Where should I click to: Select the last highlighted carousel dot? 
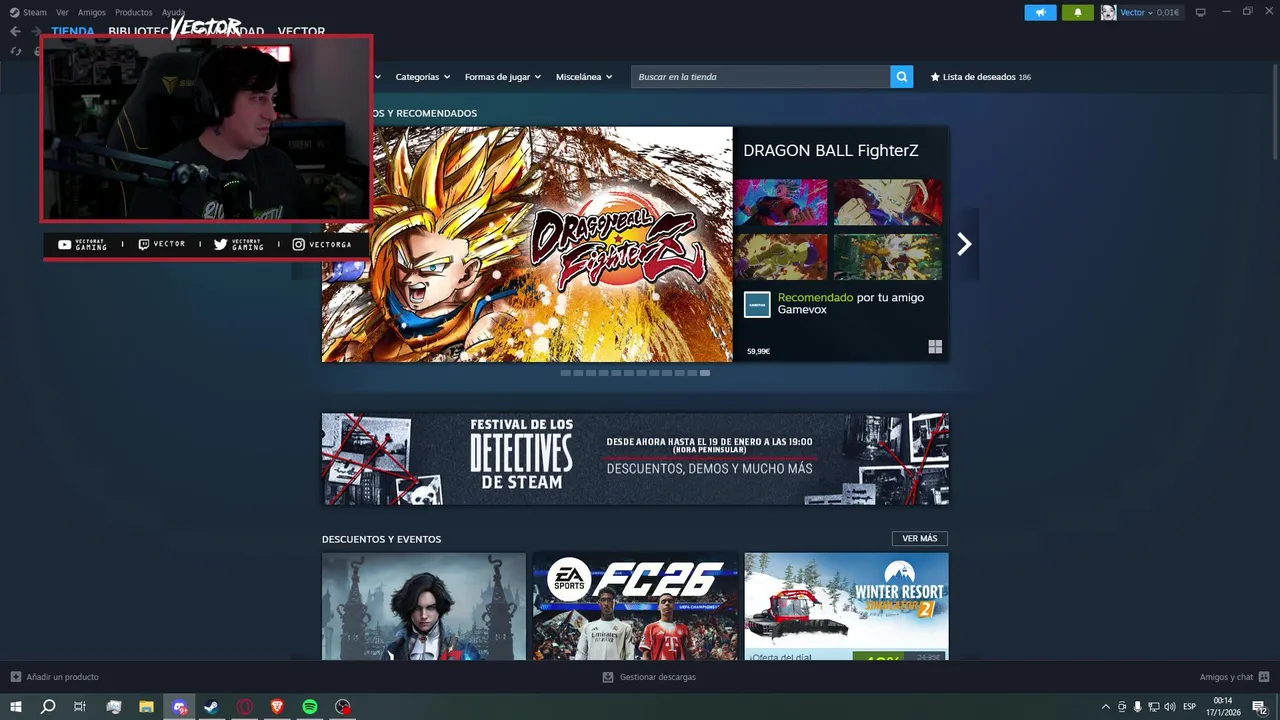point(705,373)
